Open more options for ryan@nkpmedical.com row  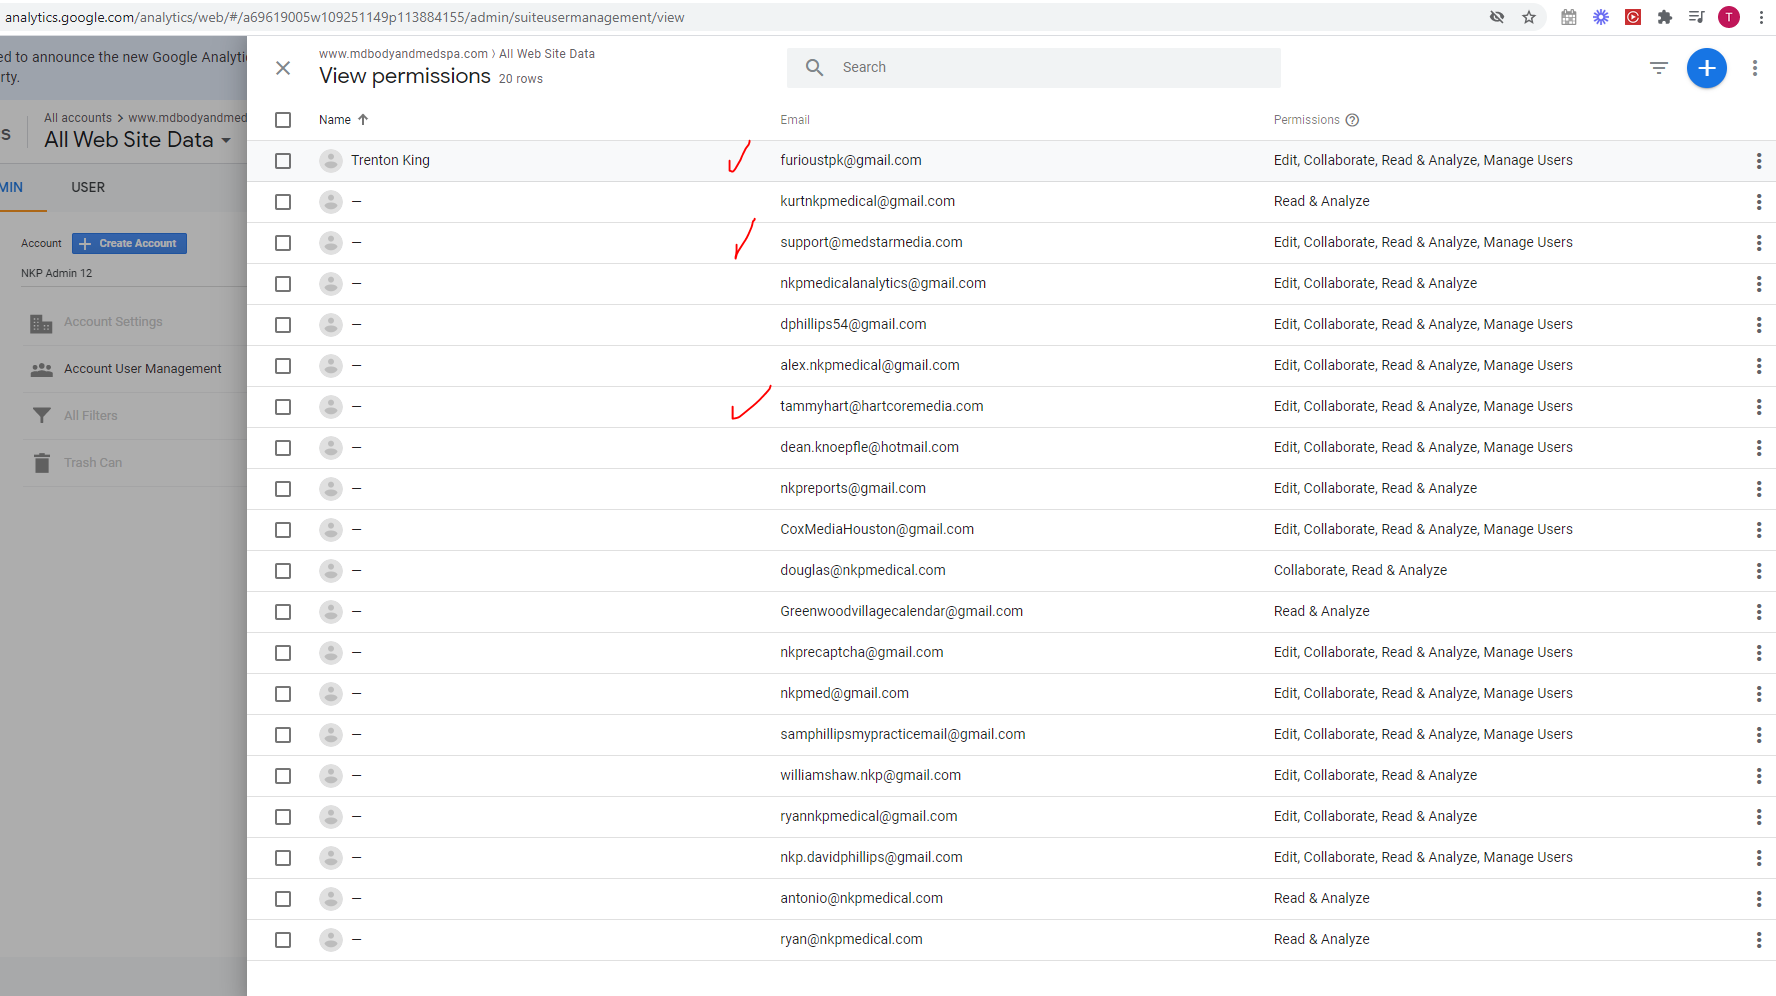click(1758, 940)
